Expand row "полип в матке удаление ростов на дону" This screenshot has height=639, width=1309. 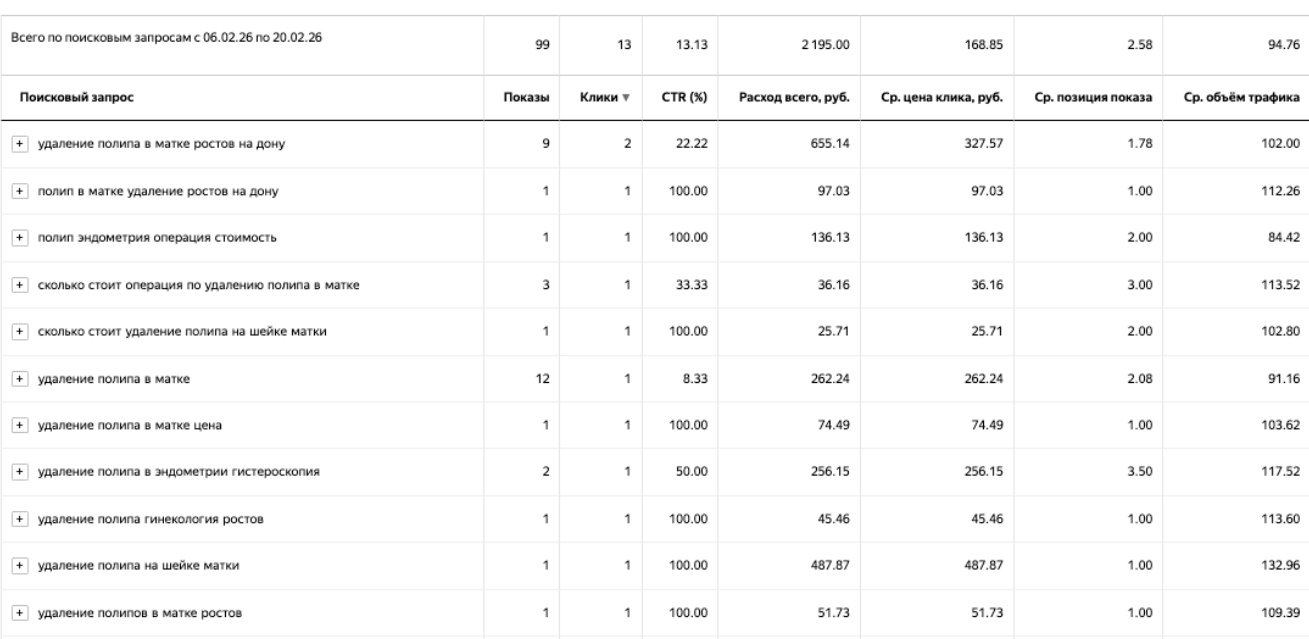point(19,191)
